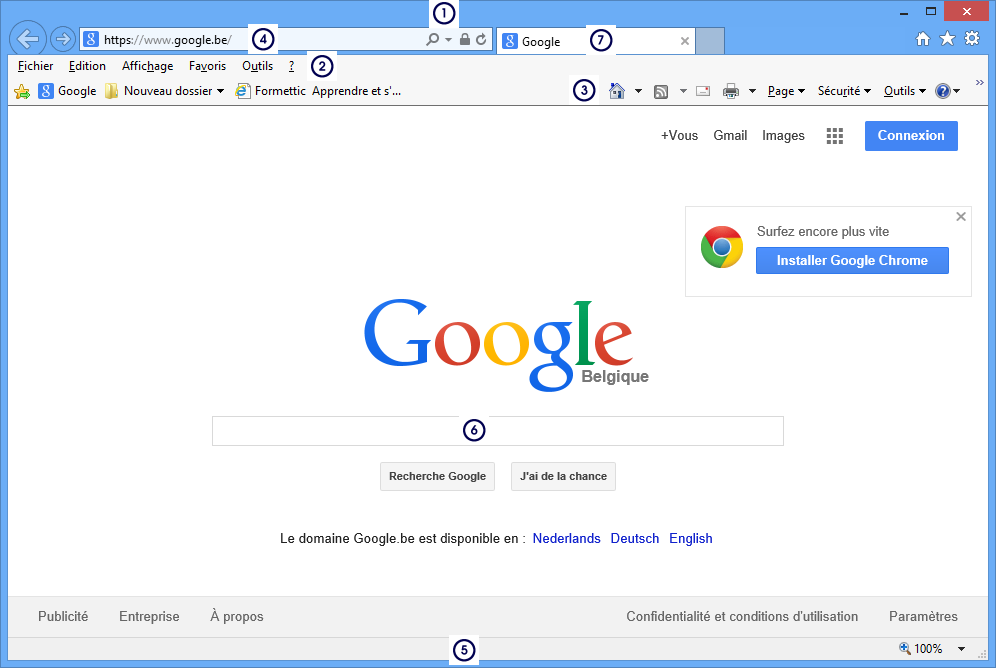Click the Read mail envelope icon

pyautogui.click(x=703, y=91)
